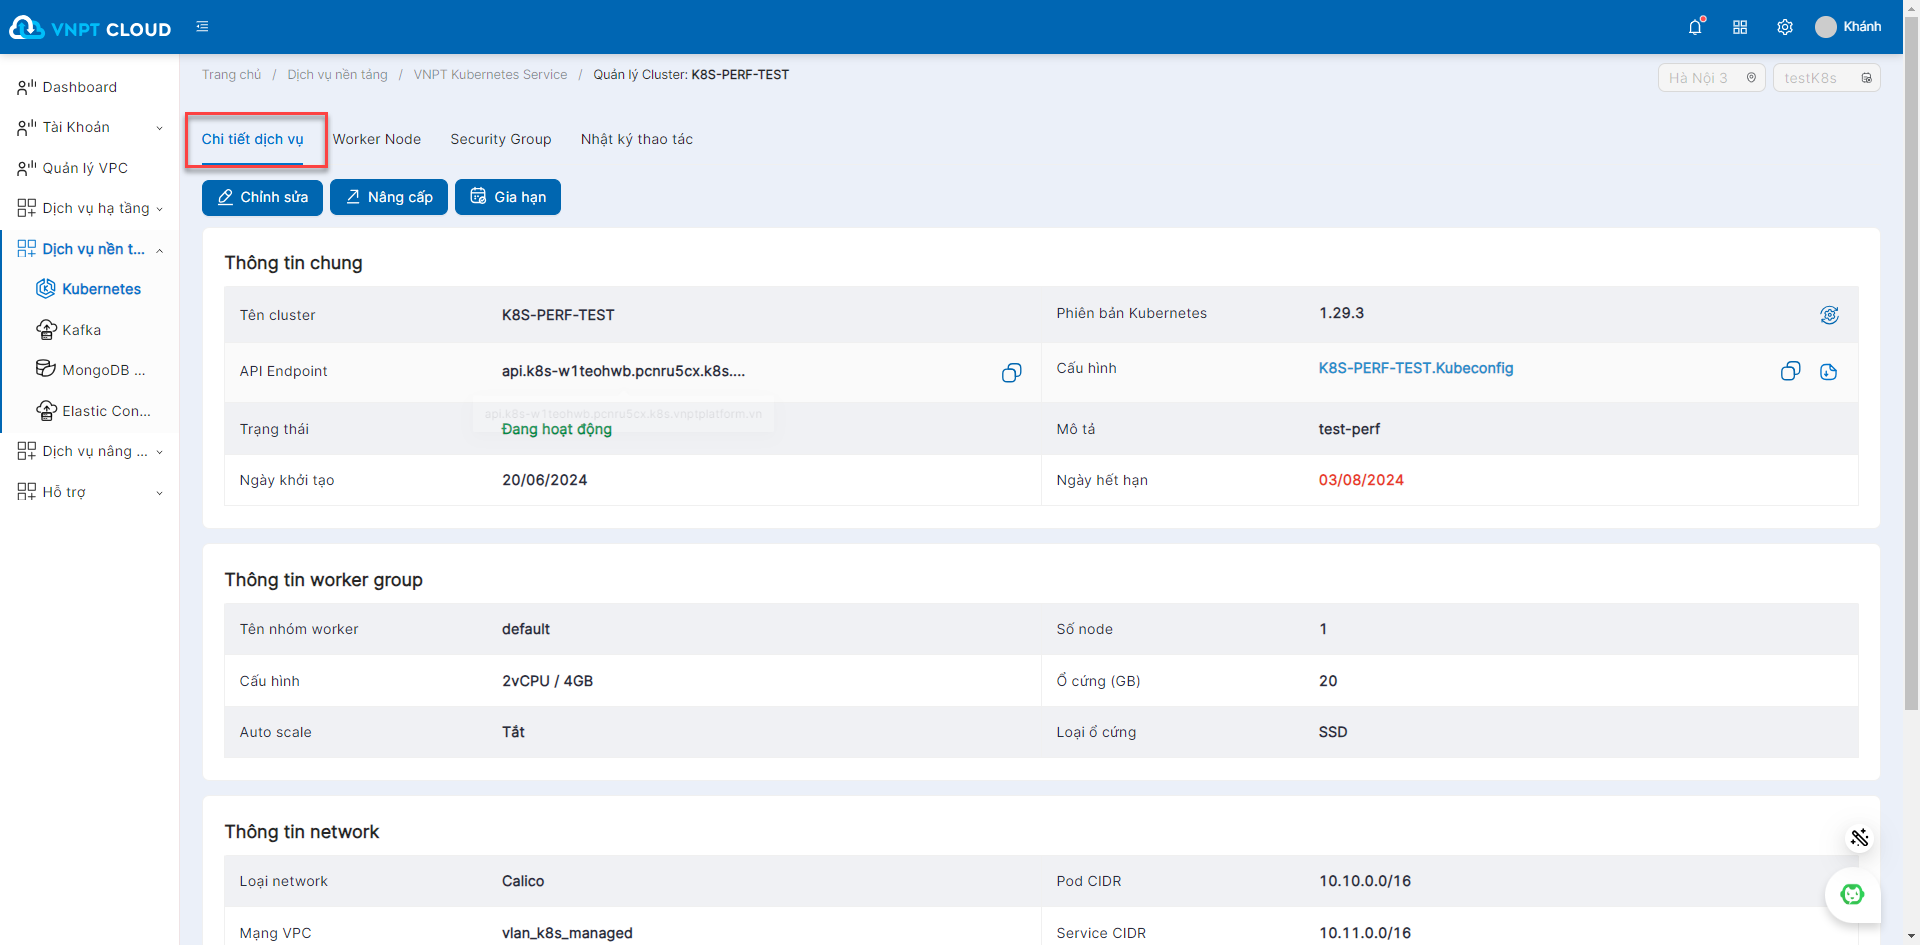Switch to Worker Node tab

[x=377, y=139]
